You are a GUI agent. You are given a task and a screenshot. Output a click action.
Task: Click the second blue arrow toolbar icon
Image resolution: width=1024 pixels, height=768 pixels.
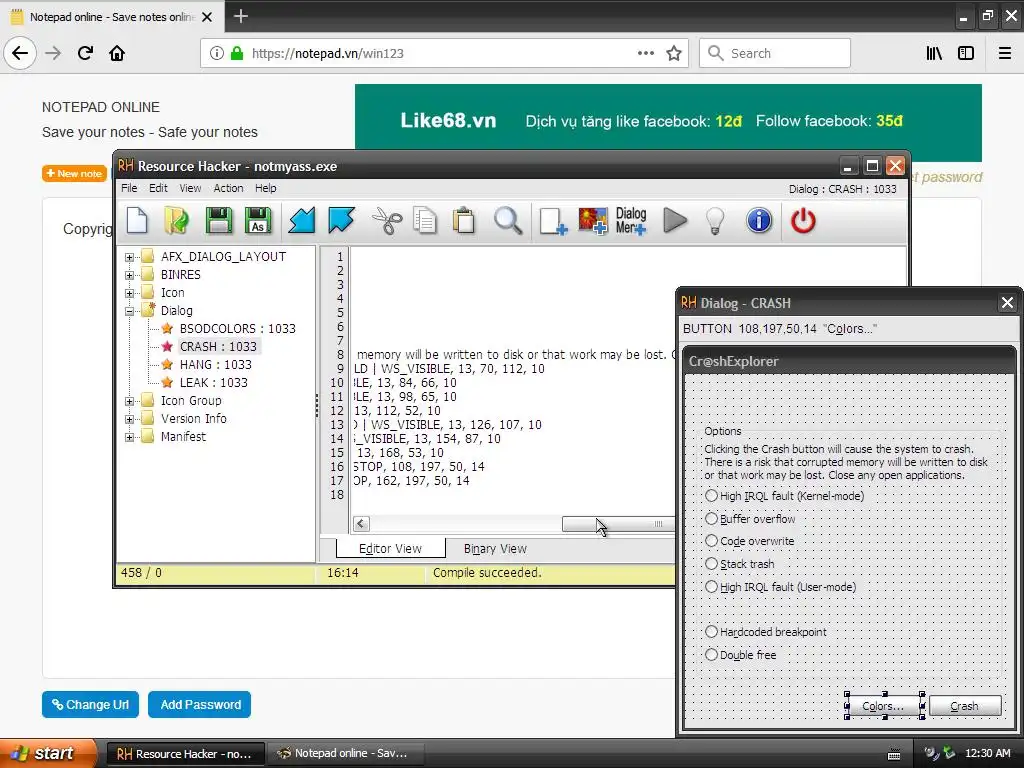pyautogui.click(x=342, y=221)
